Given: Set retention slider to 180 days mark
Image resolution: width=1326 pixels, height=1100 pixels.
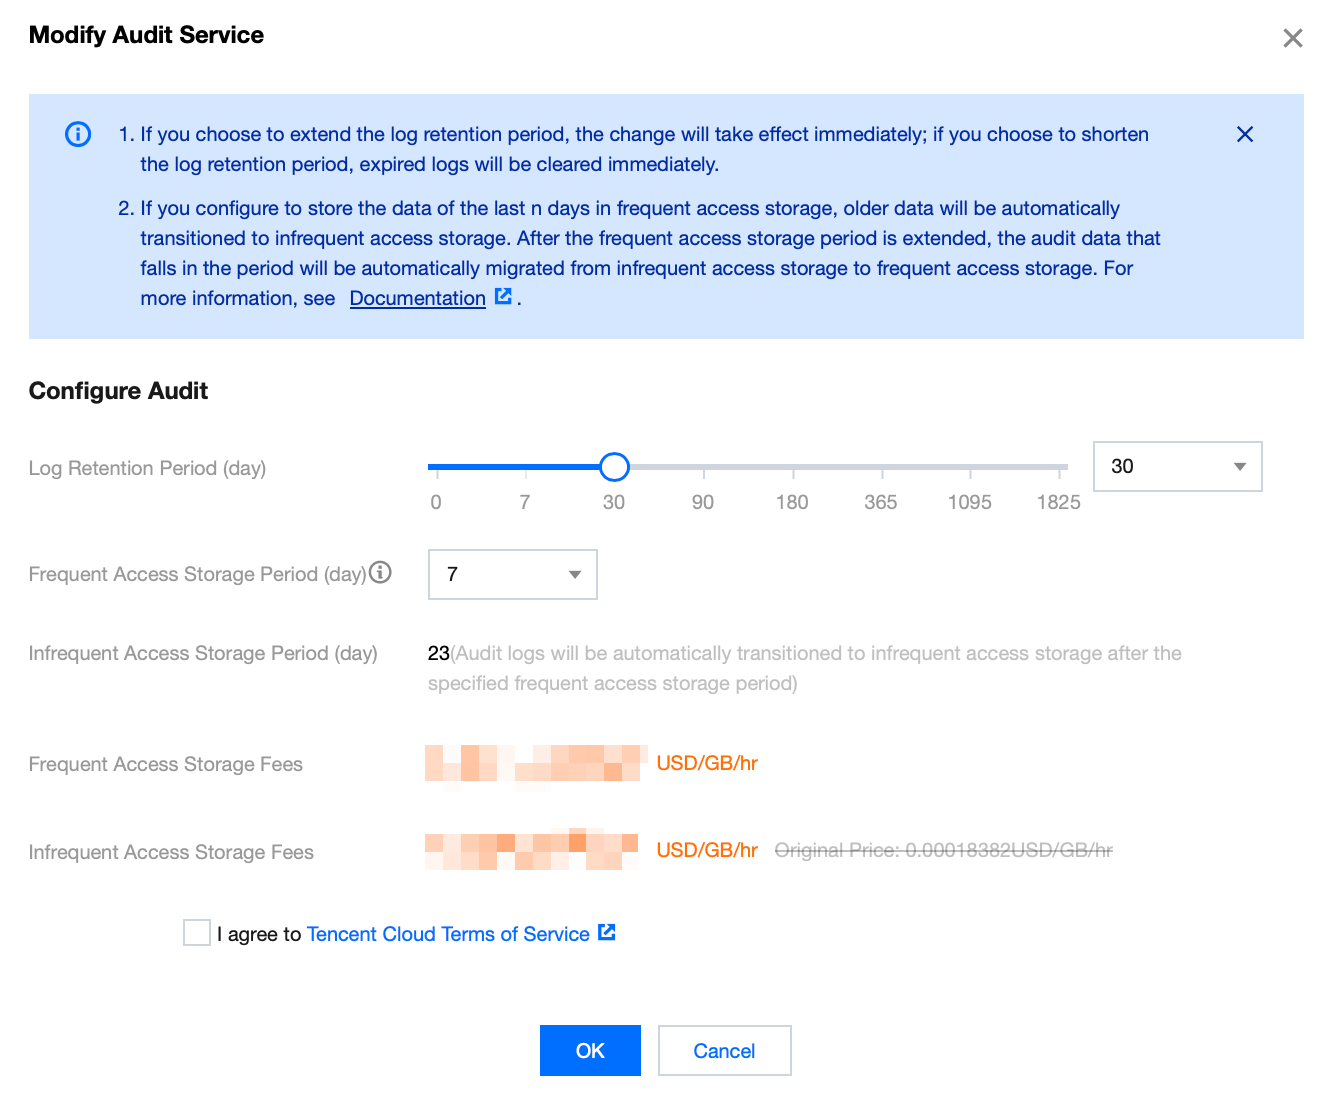Looking at the screenshot, I should point(792,467).
